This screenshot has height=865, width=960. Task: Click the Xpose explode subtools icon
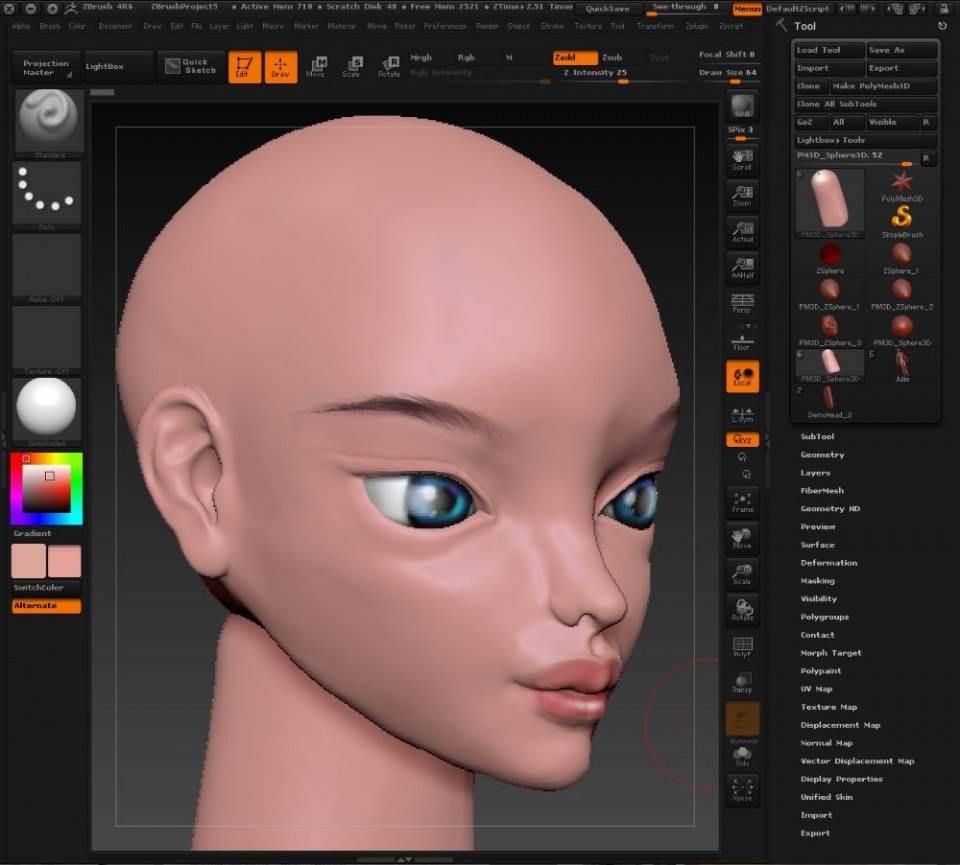click(x=742, y=790)
